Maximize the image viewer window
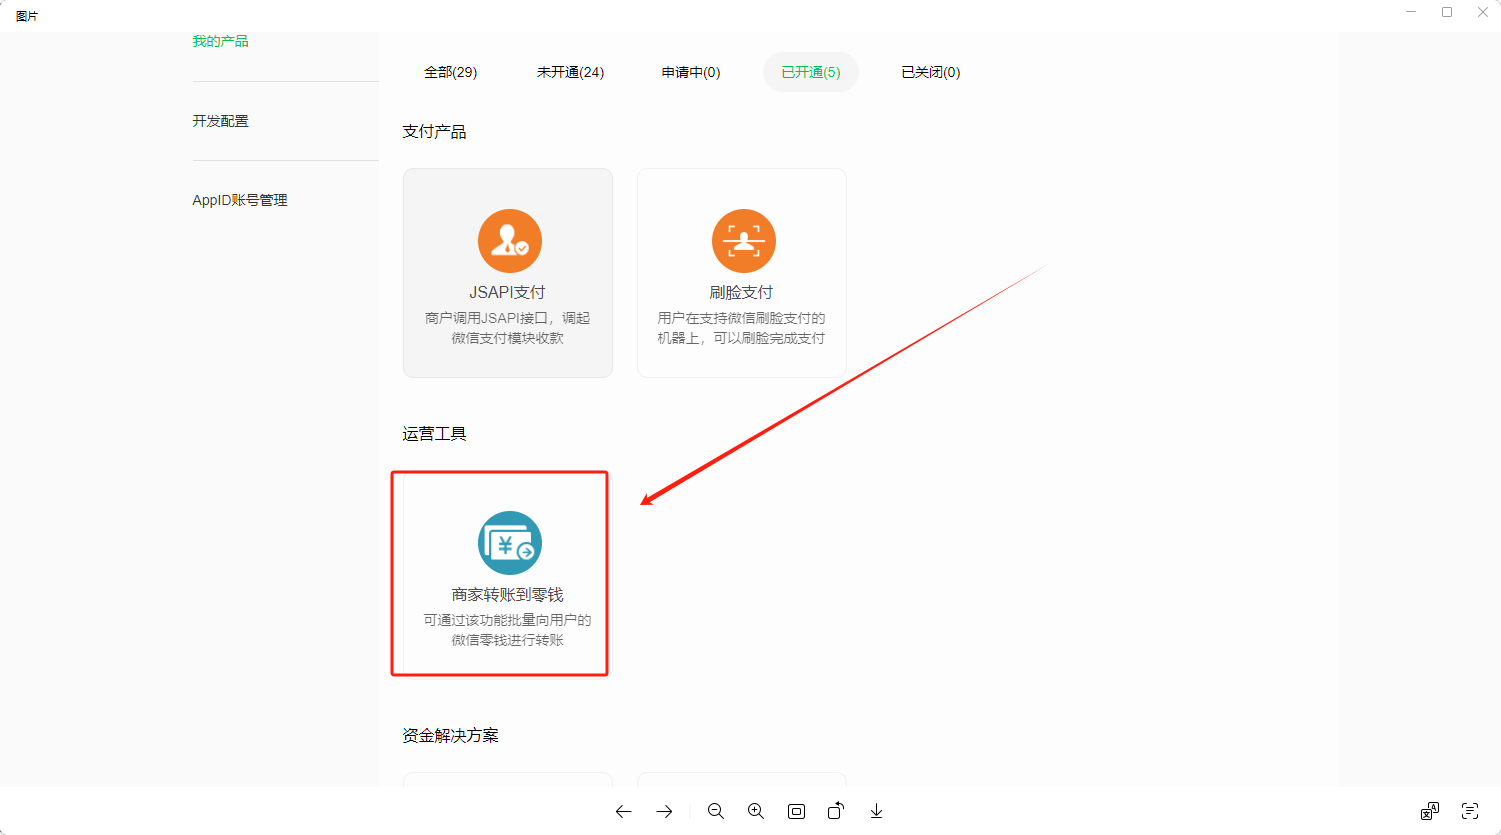 (1447, 12)
